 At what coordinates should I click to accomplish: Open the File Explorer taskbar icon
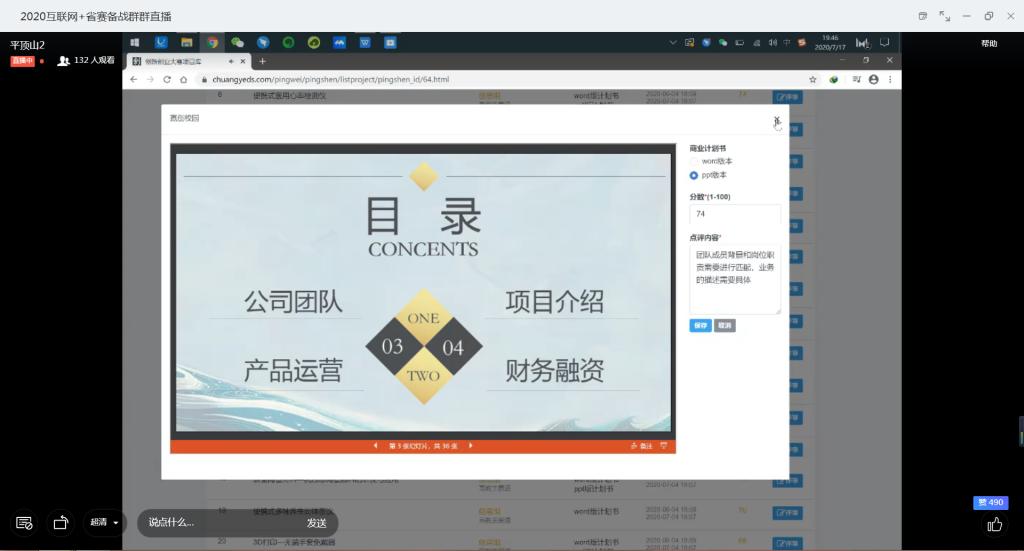click(187, 42)
